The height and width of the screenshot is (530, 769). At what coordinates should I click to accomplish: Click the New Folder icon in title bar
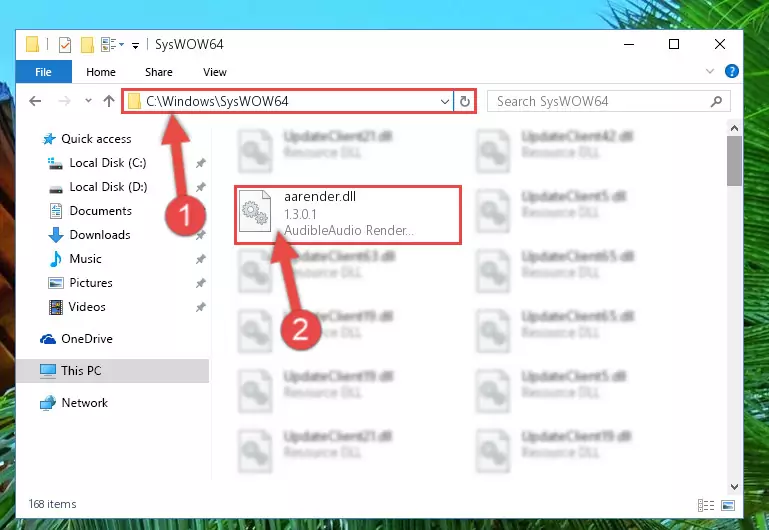coord(87,45)
